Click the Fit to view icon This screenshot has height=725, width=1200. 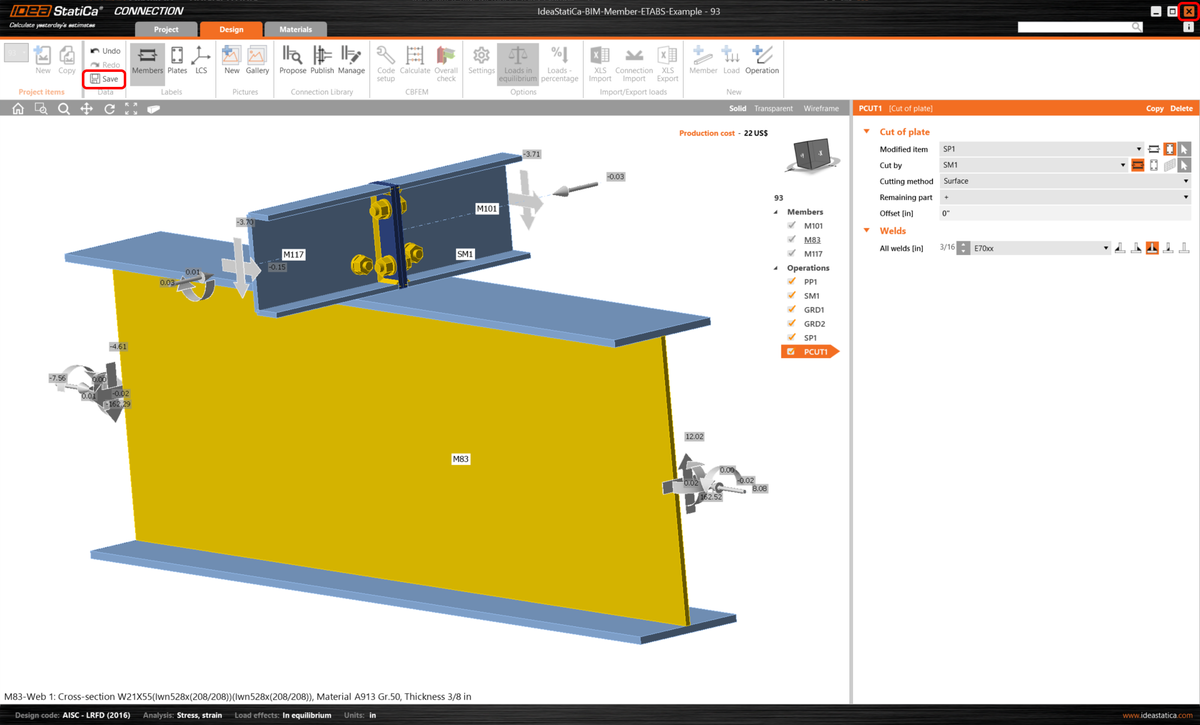[x=131, y=108]
